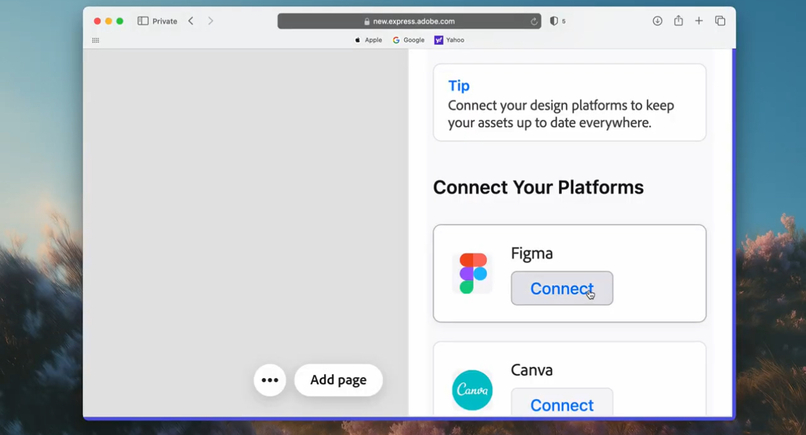Connect the Figma platform
Viewport: 806px width, 435px height.
562,288
